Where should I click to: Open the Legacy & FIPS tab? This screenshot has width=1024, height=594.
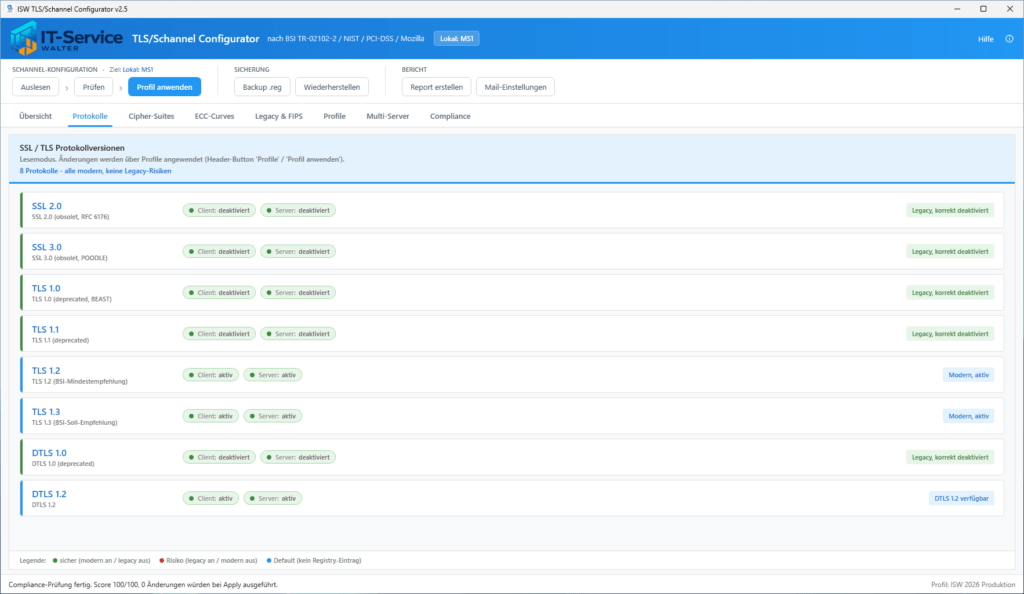[279, 116]
